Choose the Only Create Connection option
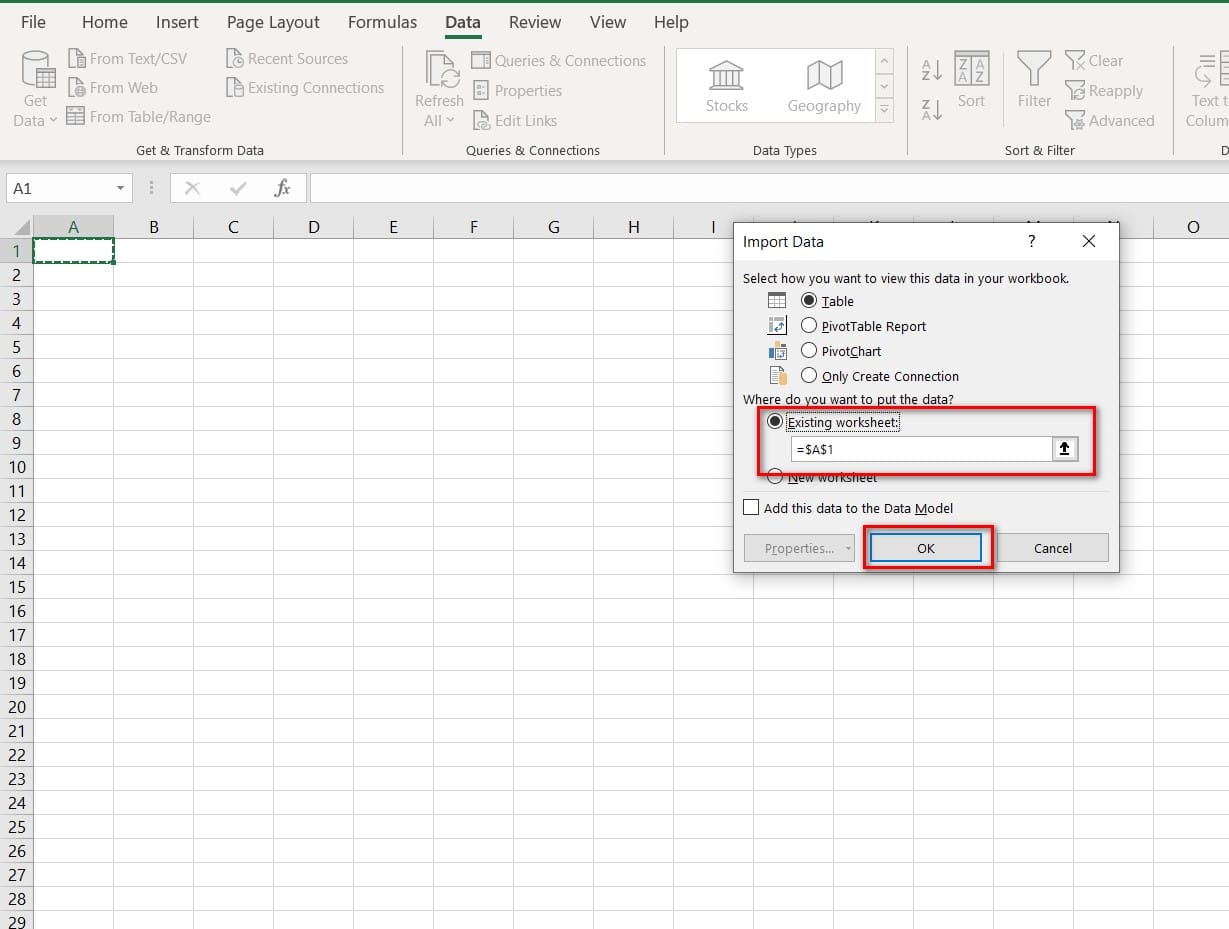Viewport: 1229px width, 929px height. tap(809, 375)
